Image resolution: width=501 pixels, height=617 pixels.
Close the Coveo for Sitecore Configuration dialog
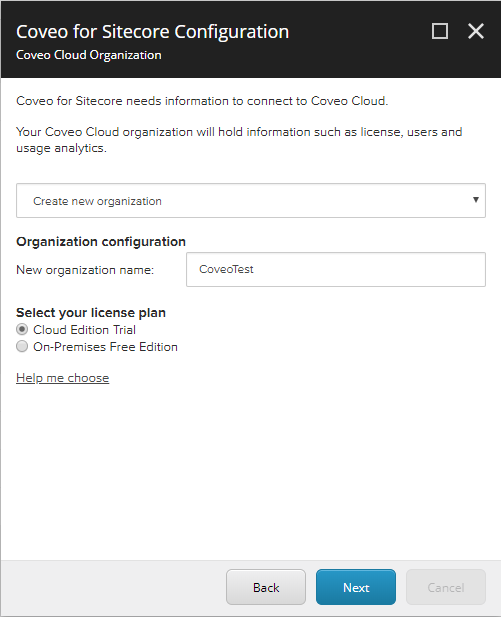[476, 31]
